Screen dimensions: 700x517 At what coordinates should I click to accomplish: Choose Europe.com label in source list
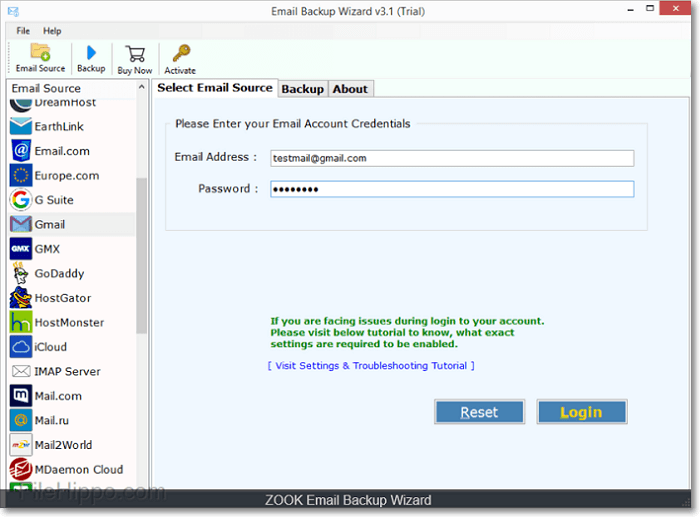tap(67, 175)
